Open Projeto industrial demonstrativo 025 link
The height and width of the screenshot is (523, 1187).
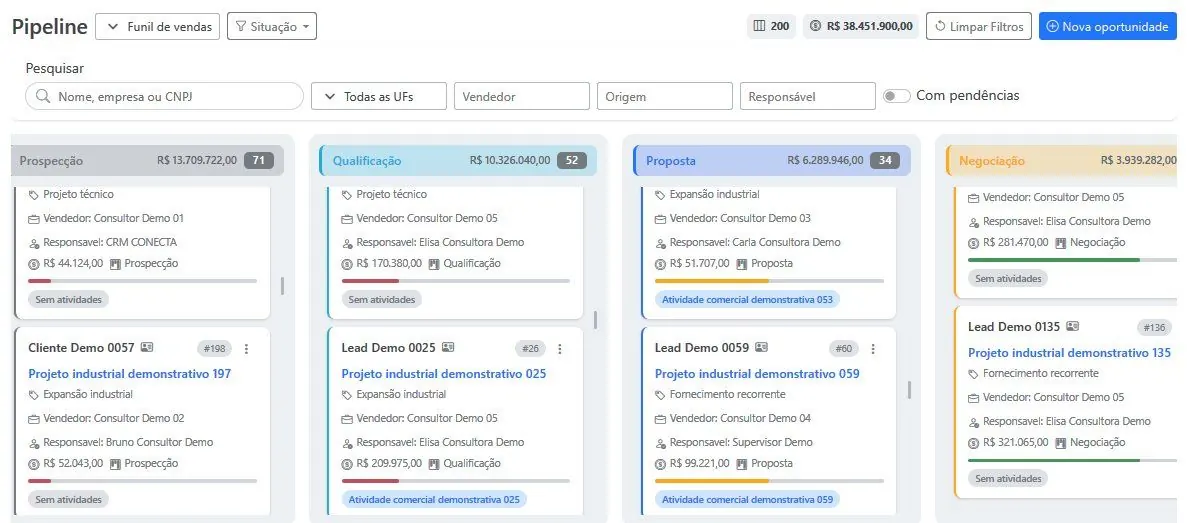tap(444, 373)
